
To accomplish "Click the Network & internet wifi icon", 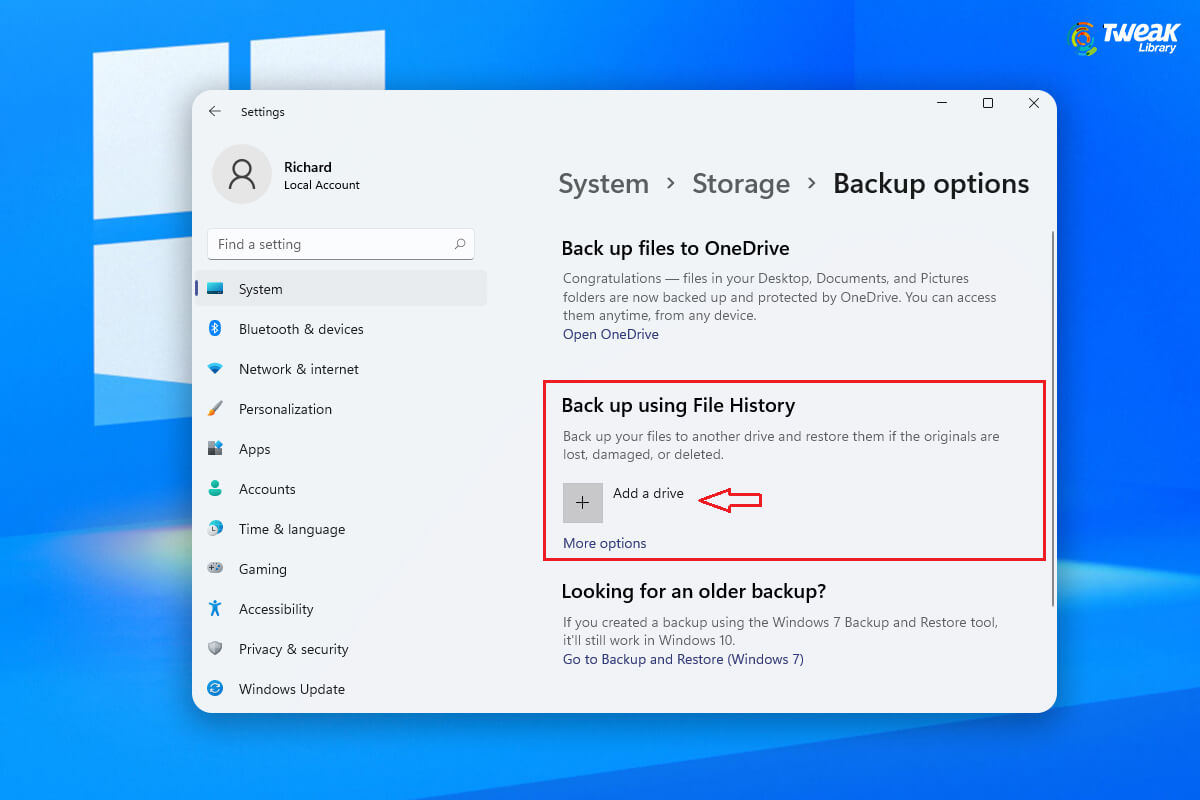I will (214, 369).
